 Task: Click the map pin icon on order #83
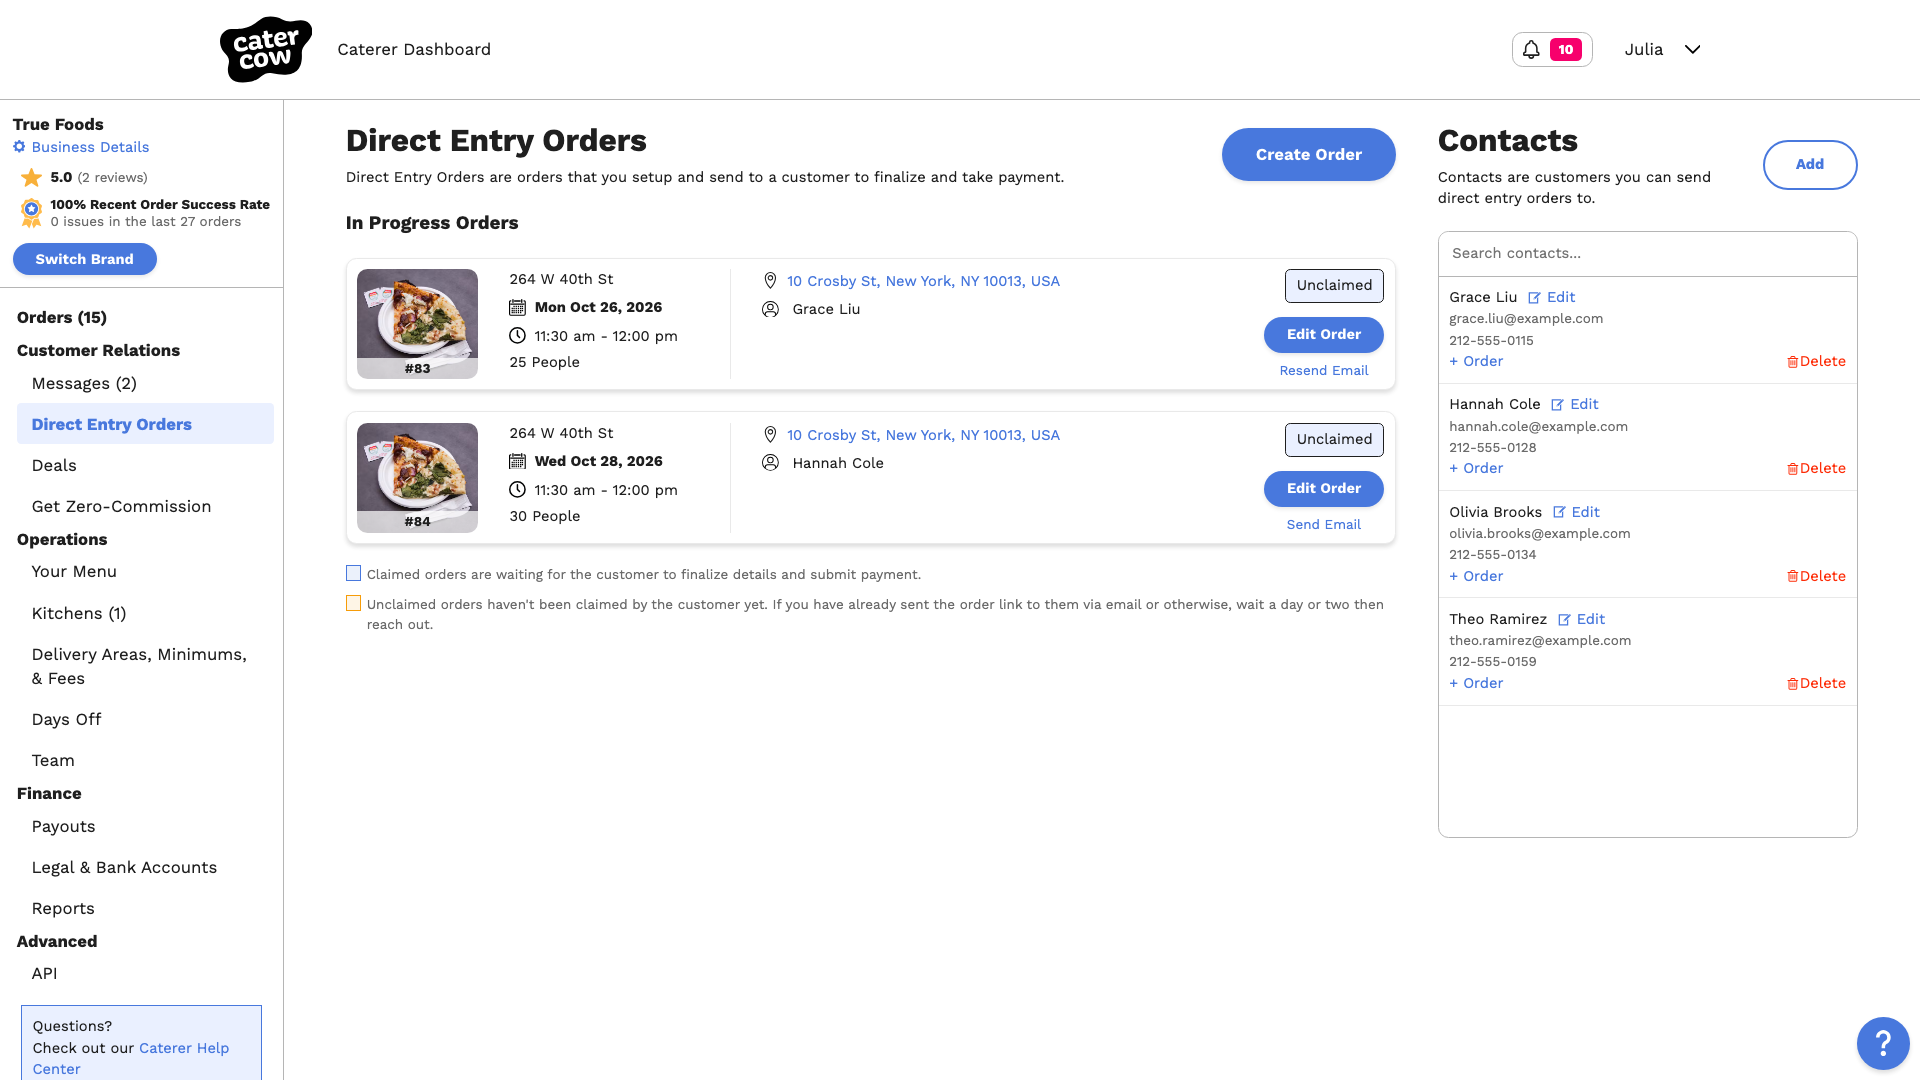(x=770, y=281)
